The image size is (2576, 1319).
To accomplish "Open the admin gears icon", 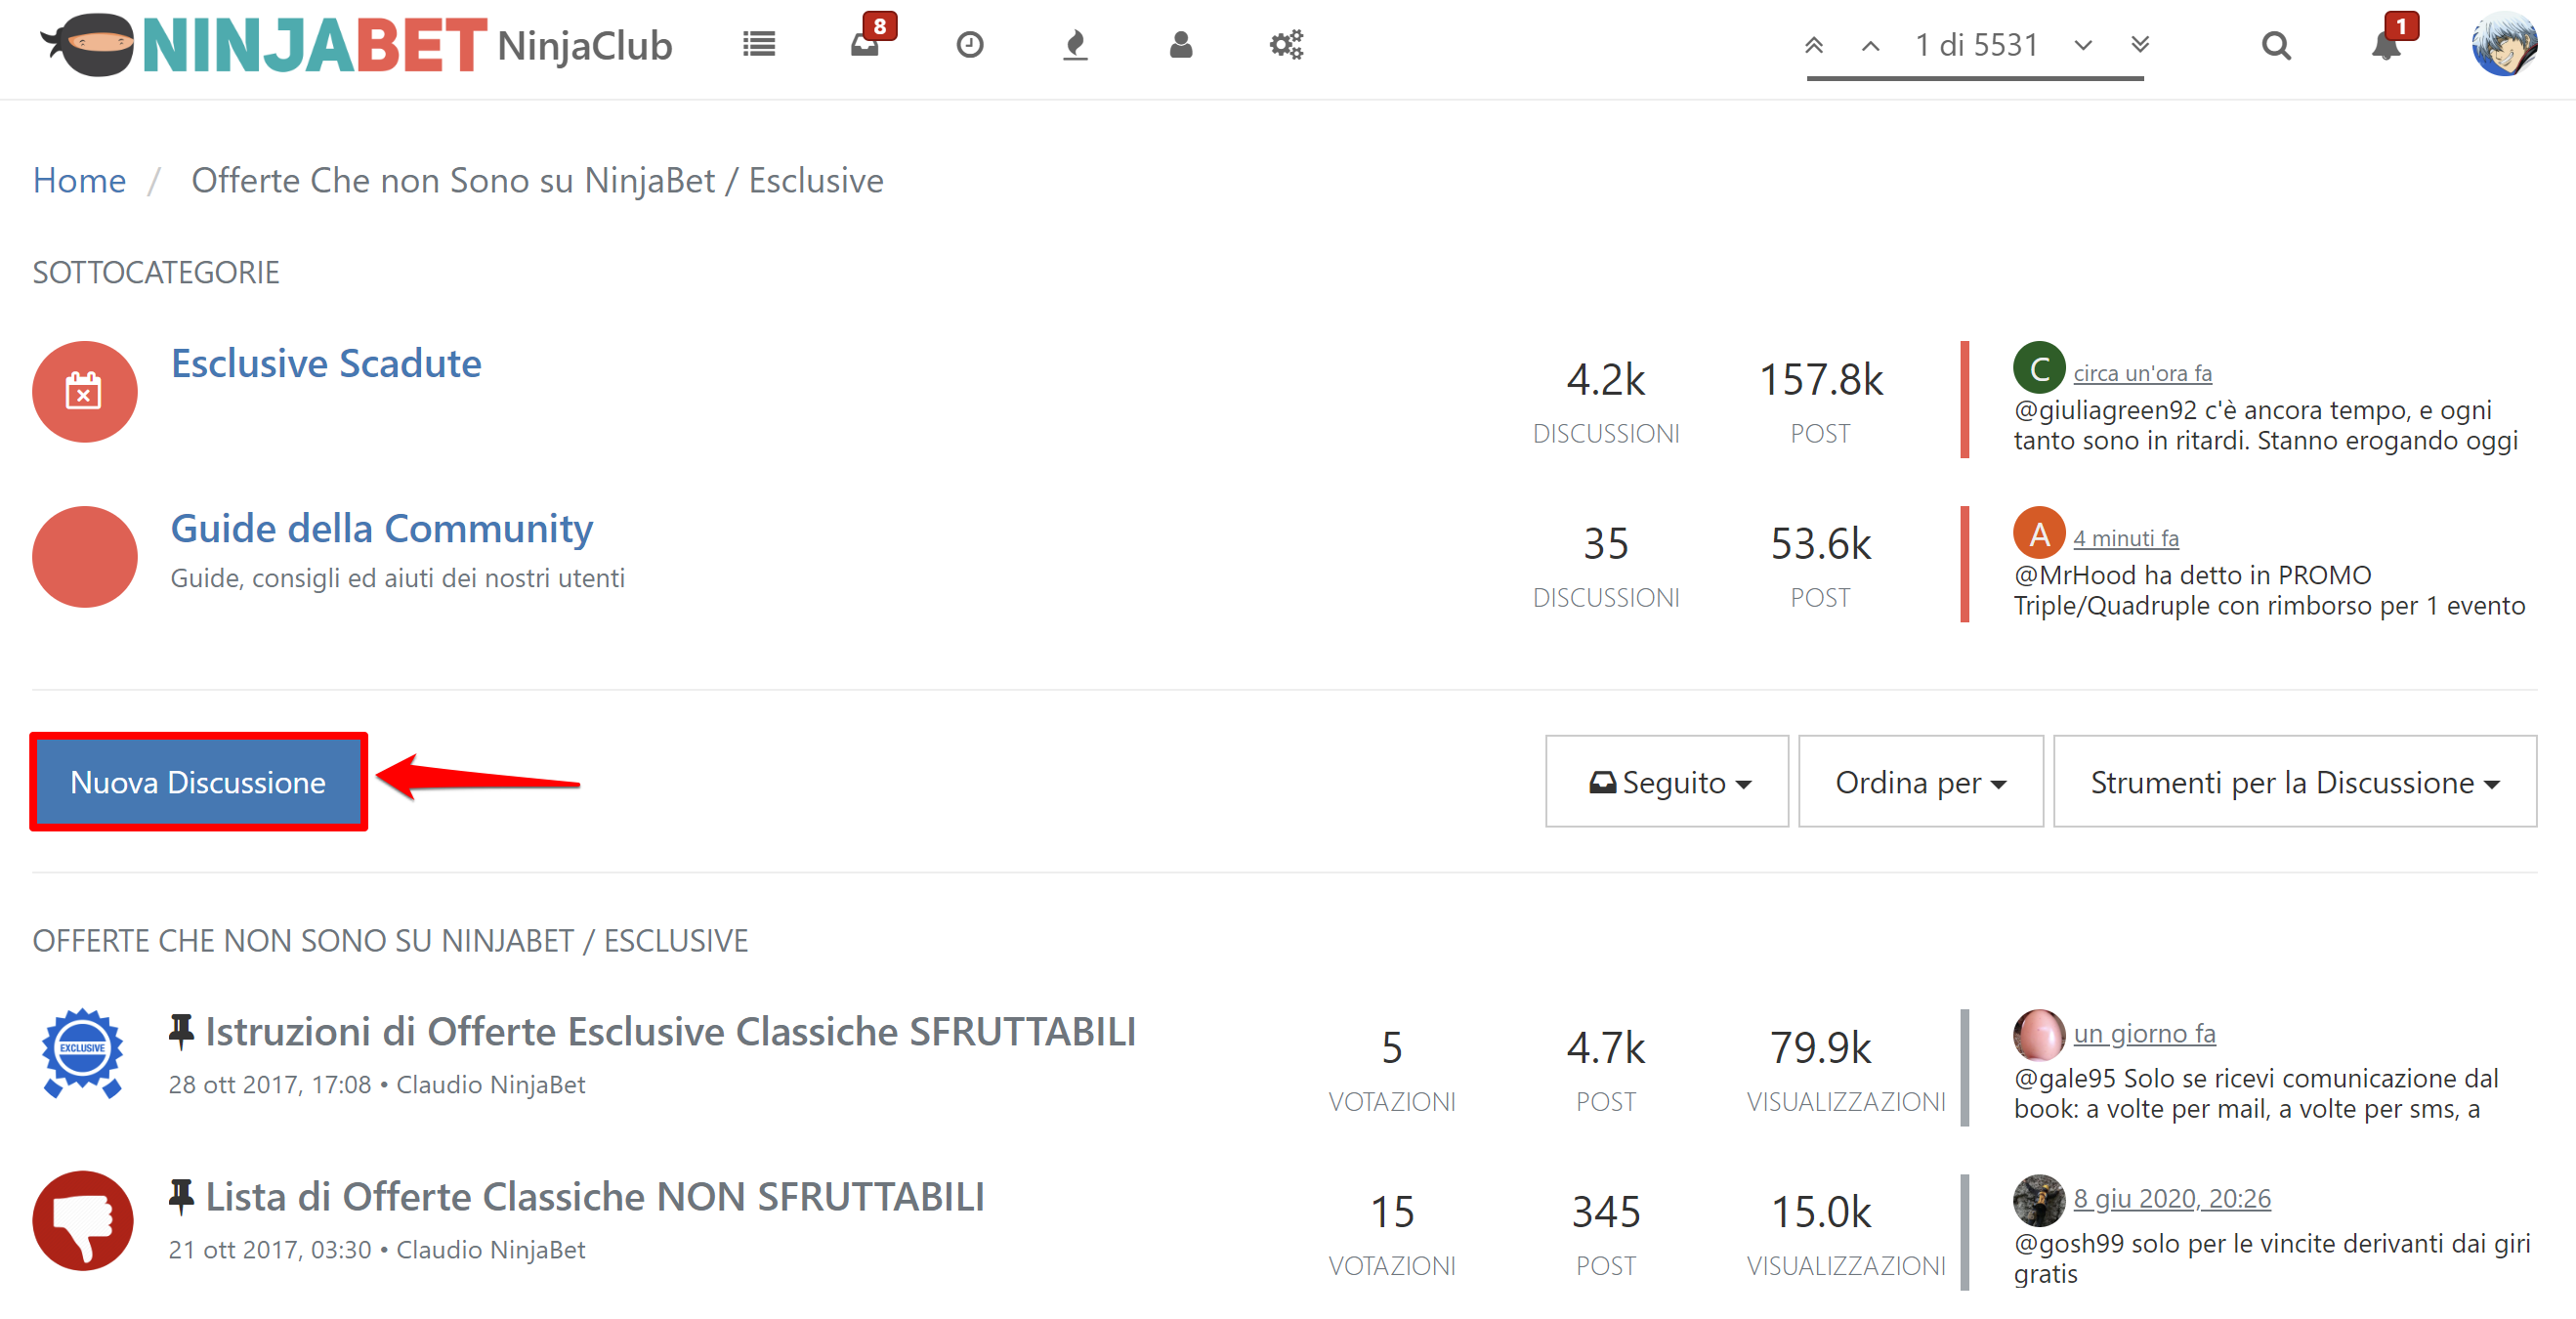I will coord(1286,45).
